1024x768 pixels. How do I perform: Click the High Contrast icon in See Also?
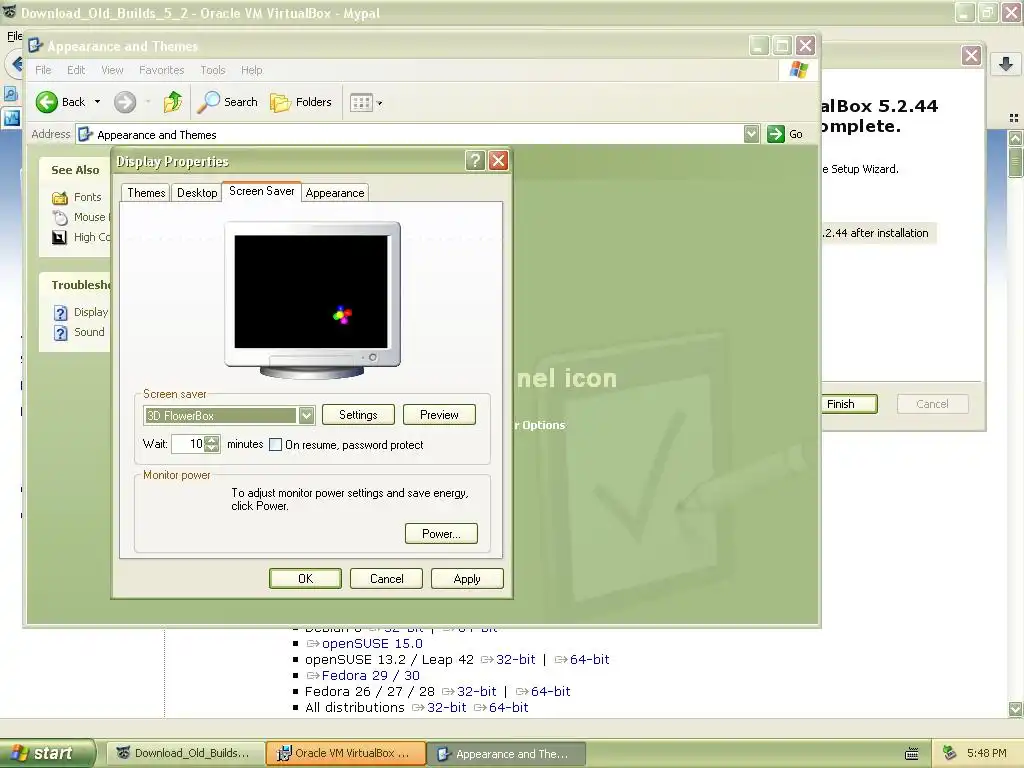[59, 237]
